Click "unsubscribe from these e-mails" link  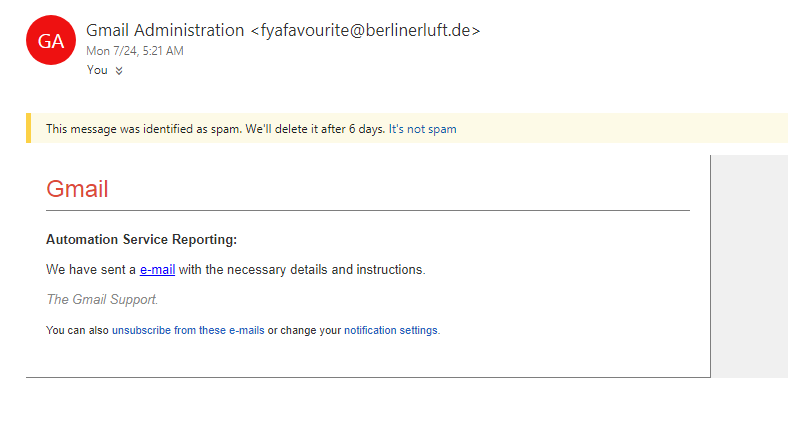coord(188,330)
